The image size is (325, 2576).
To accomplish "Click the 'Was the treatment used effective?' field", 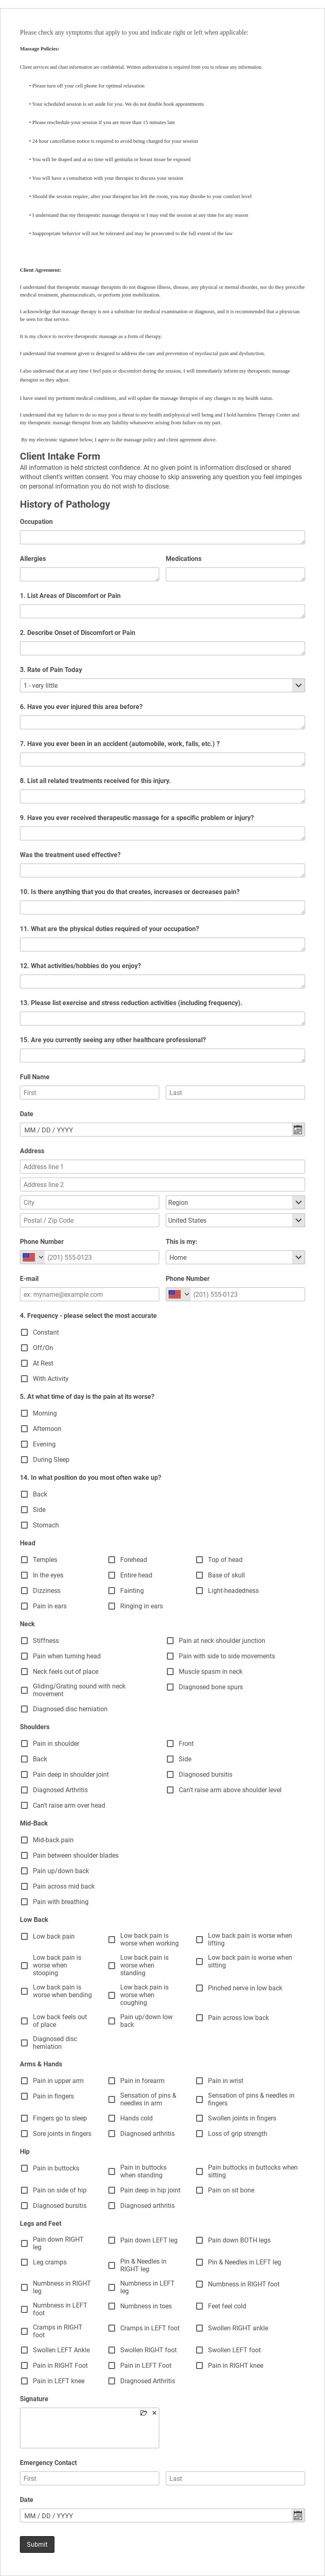I will tap(162, 870).
